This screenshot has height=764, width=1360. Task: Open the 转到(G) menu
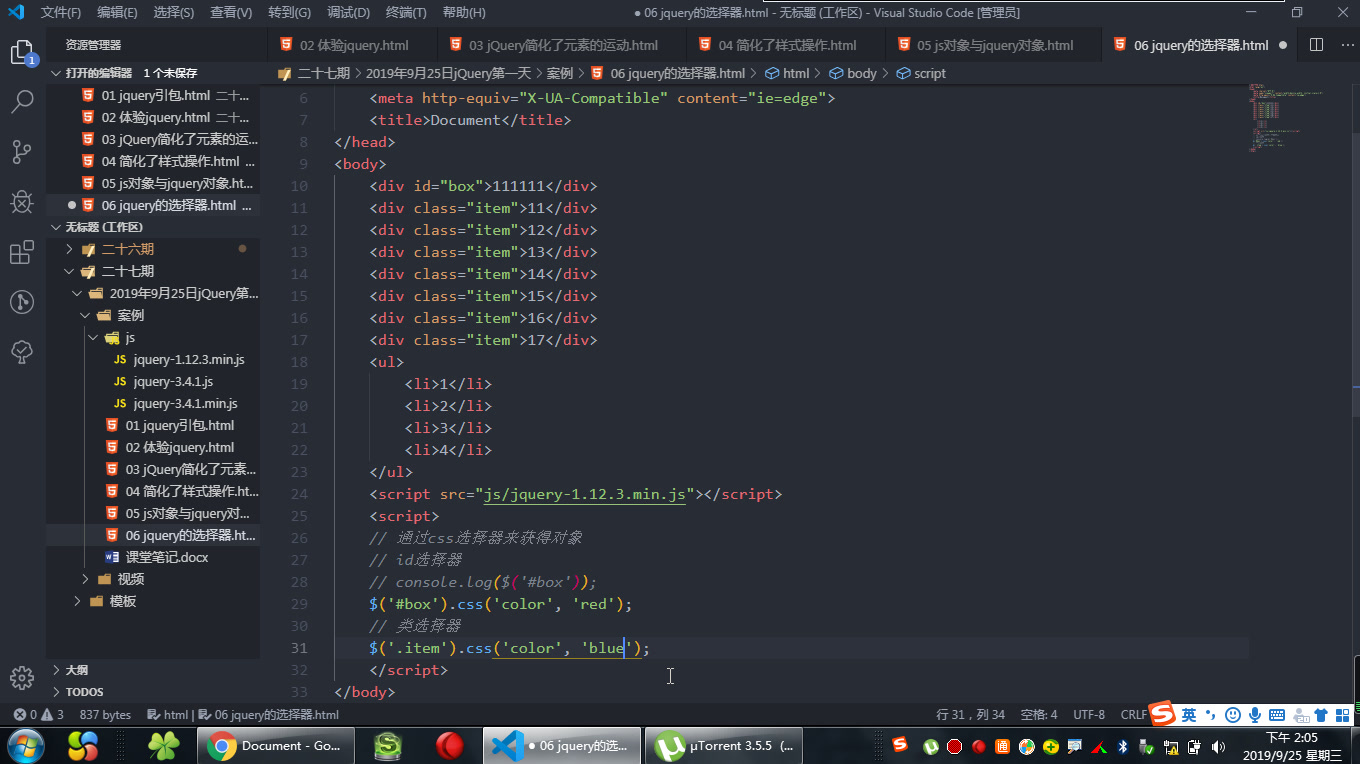click(x=290, y=13)
